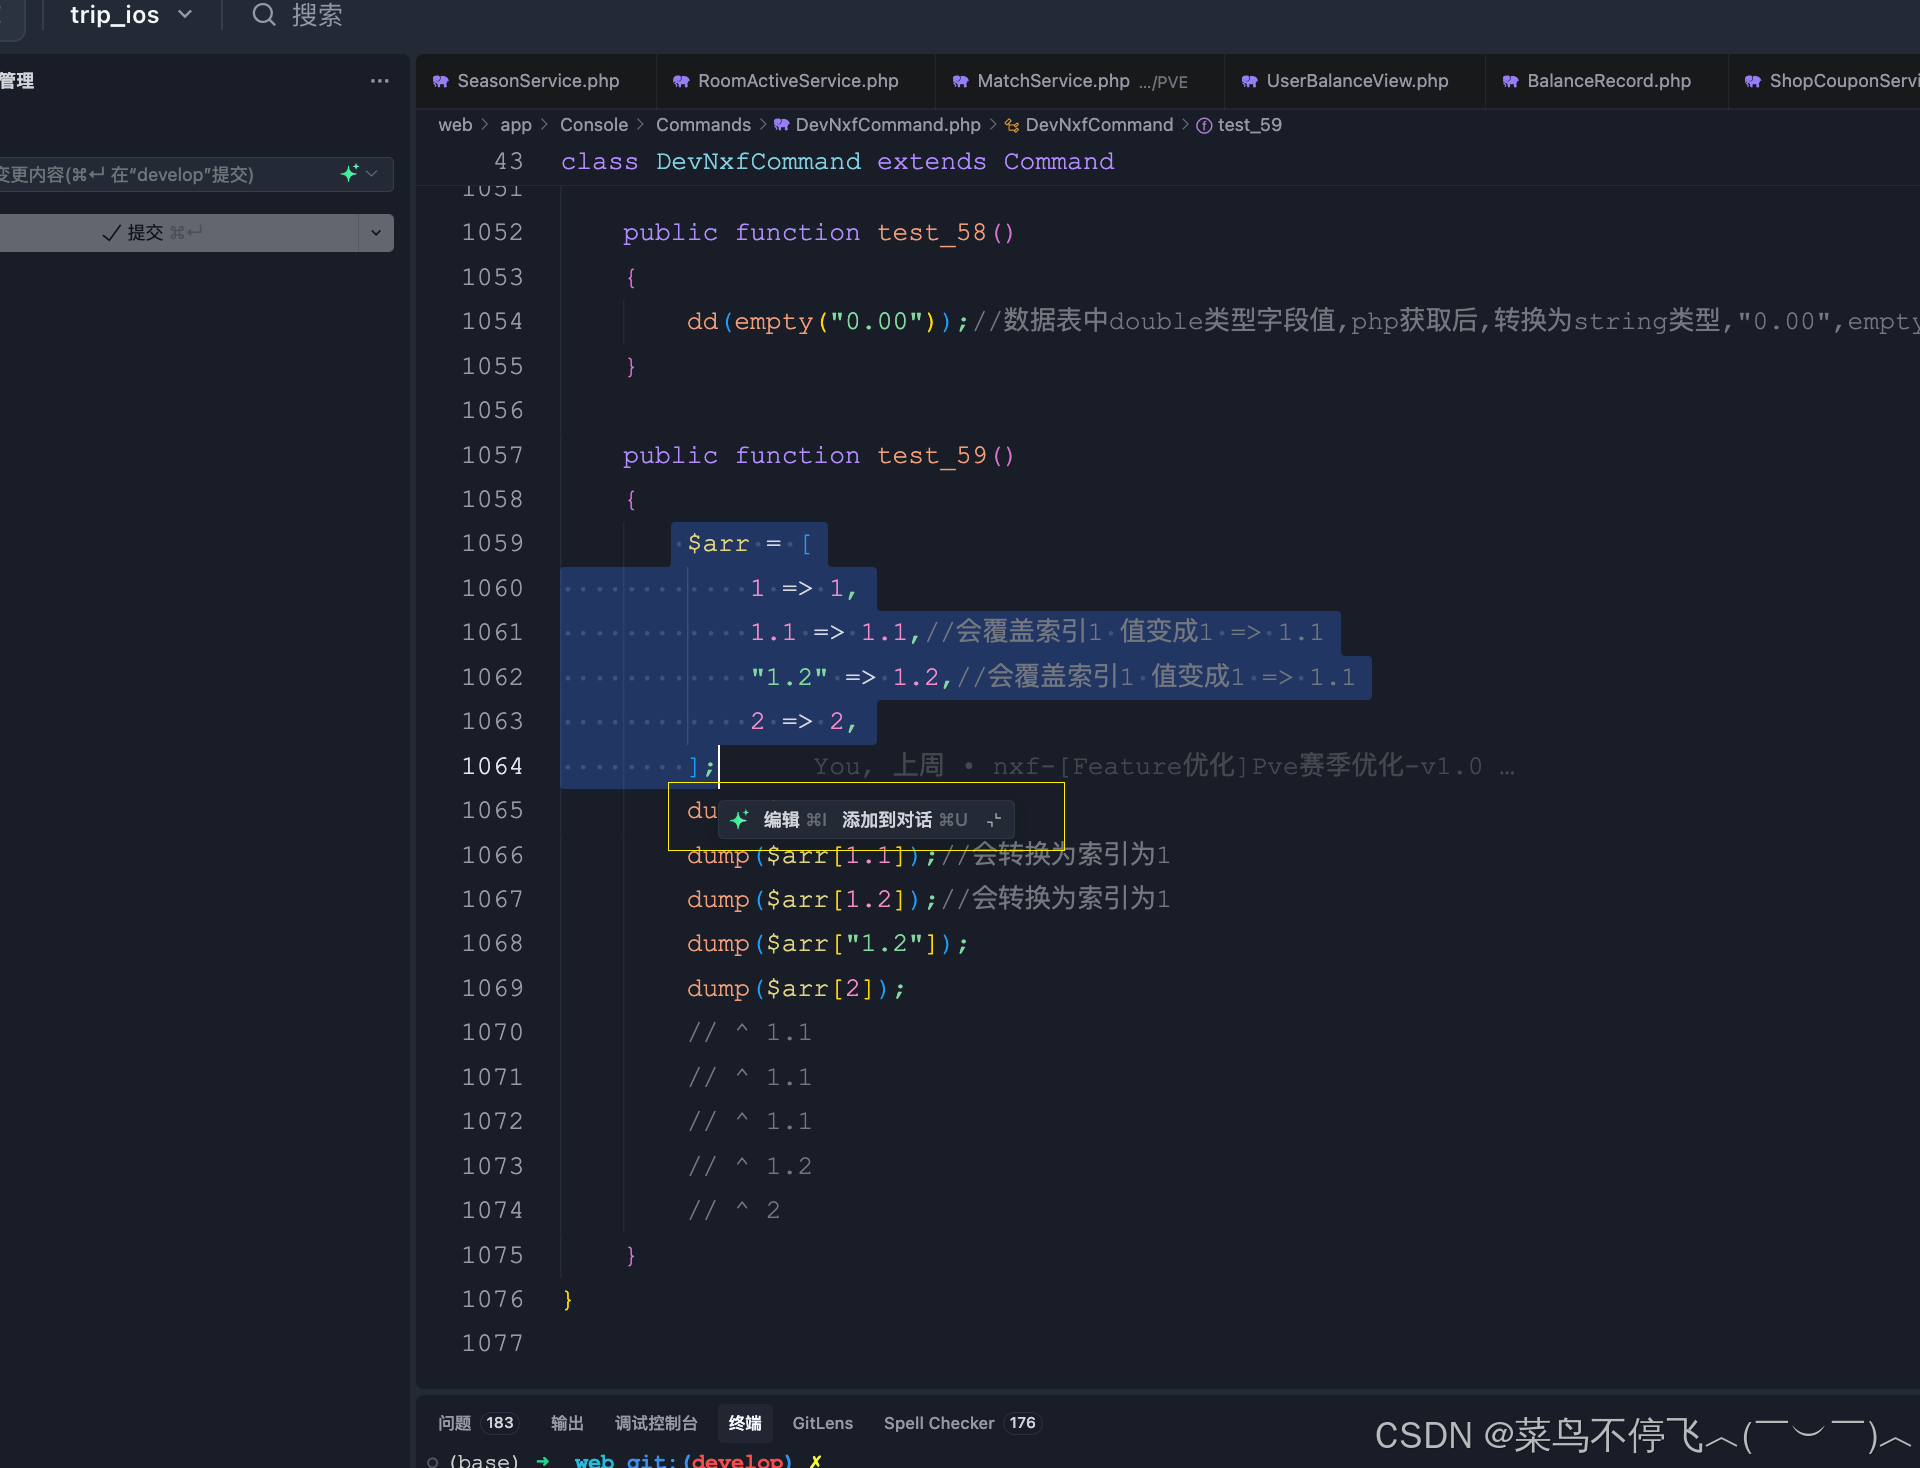
Task: Expand the commit button dropdown arrow
Action: tap(376, 233)
